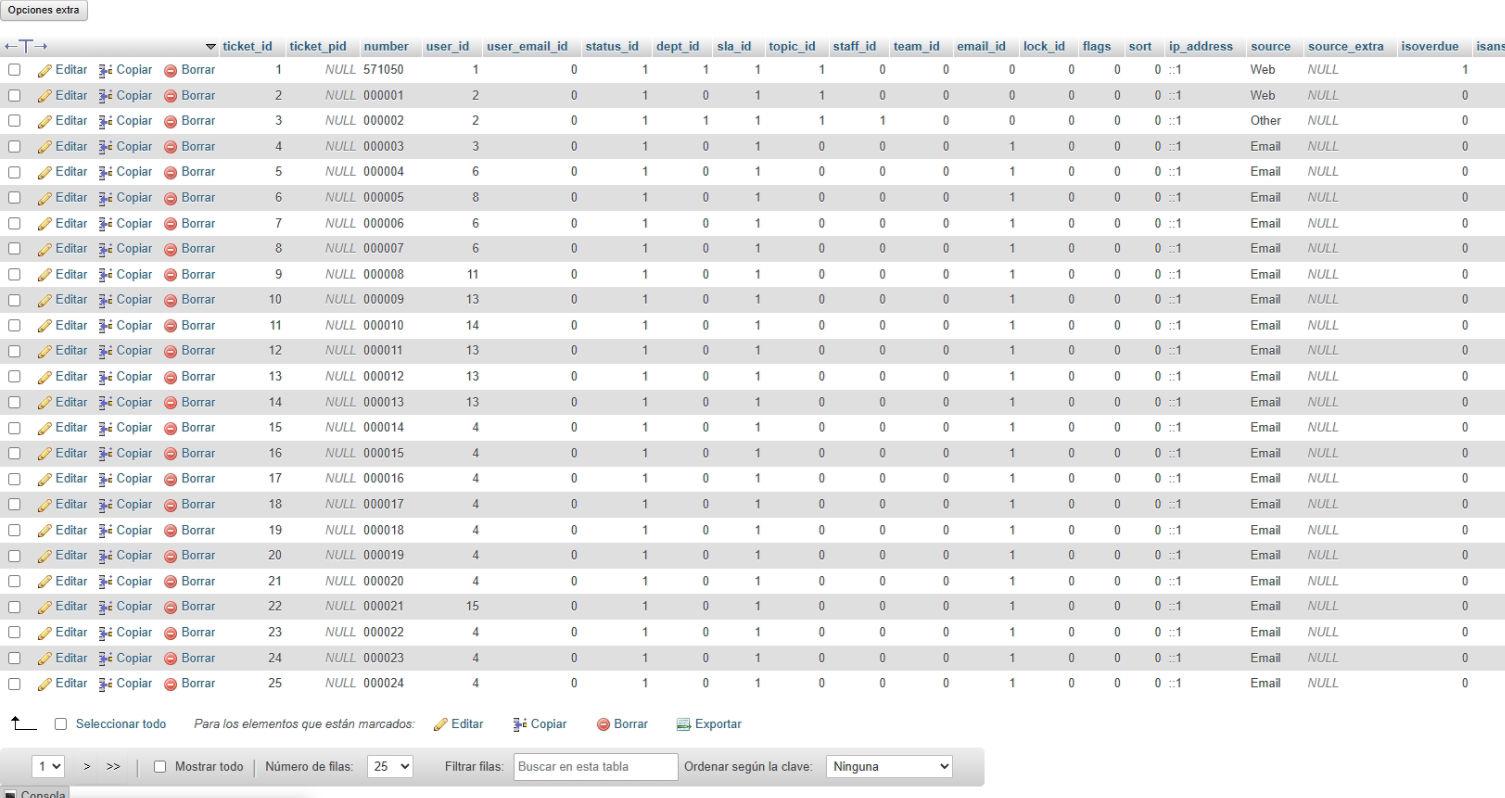Image resolution: width=1505 pixels, height=798 pixels.
Task: Click the pencil Edit icon for ticket_id 25
Action: [44, 684]
